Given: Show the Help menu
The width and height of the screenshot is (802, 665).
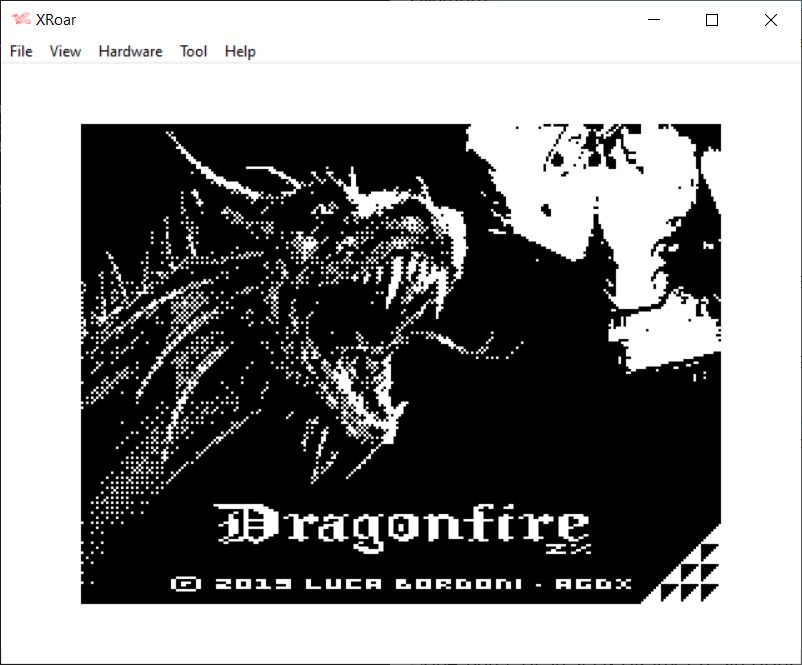Looking at the screenshot, I should (x=240, y=51).
